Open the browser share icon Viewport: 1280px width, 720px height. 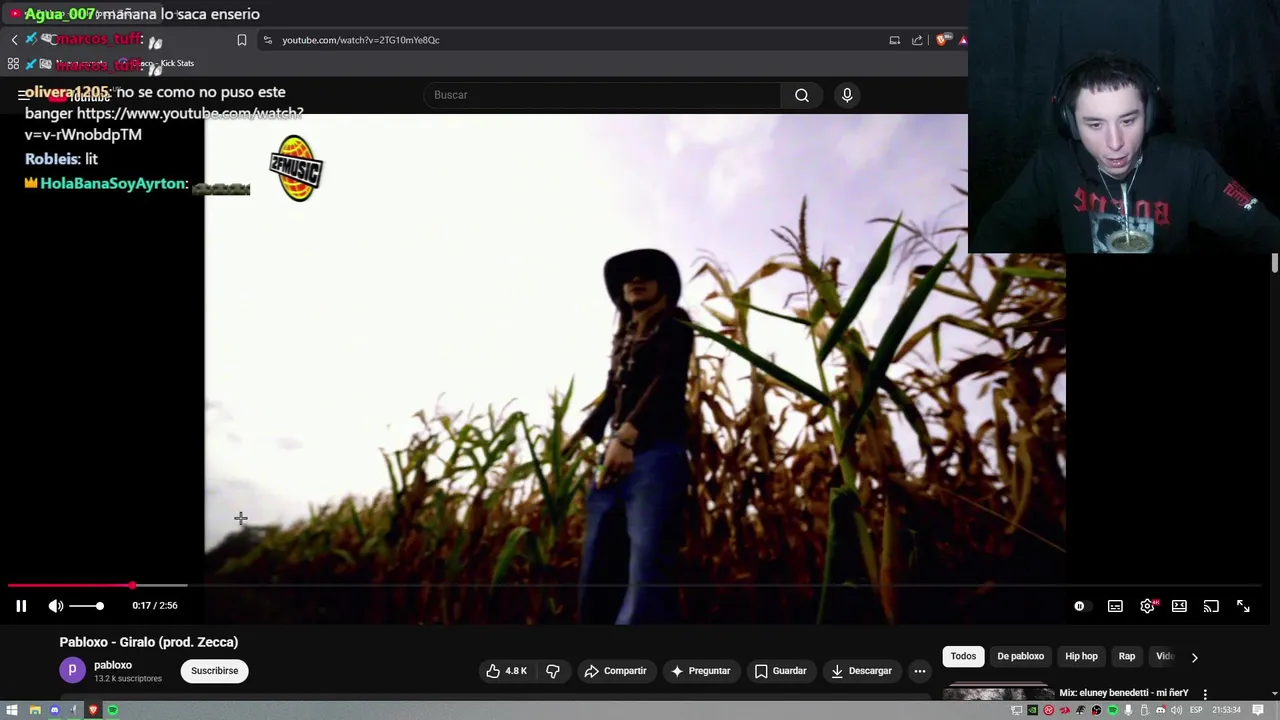click(x=917, y=40)
